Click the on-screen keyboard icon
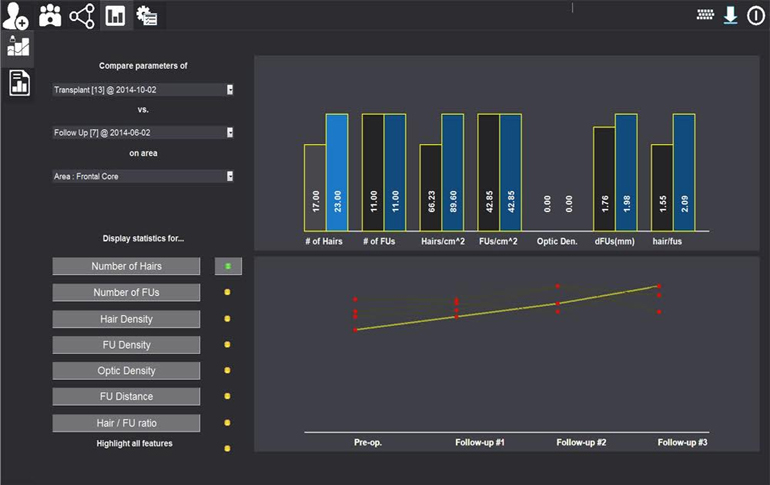The width and height of the screenshot is (770, 485). point(706,15)
